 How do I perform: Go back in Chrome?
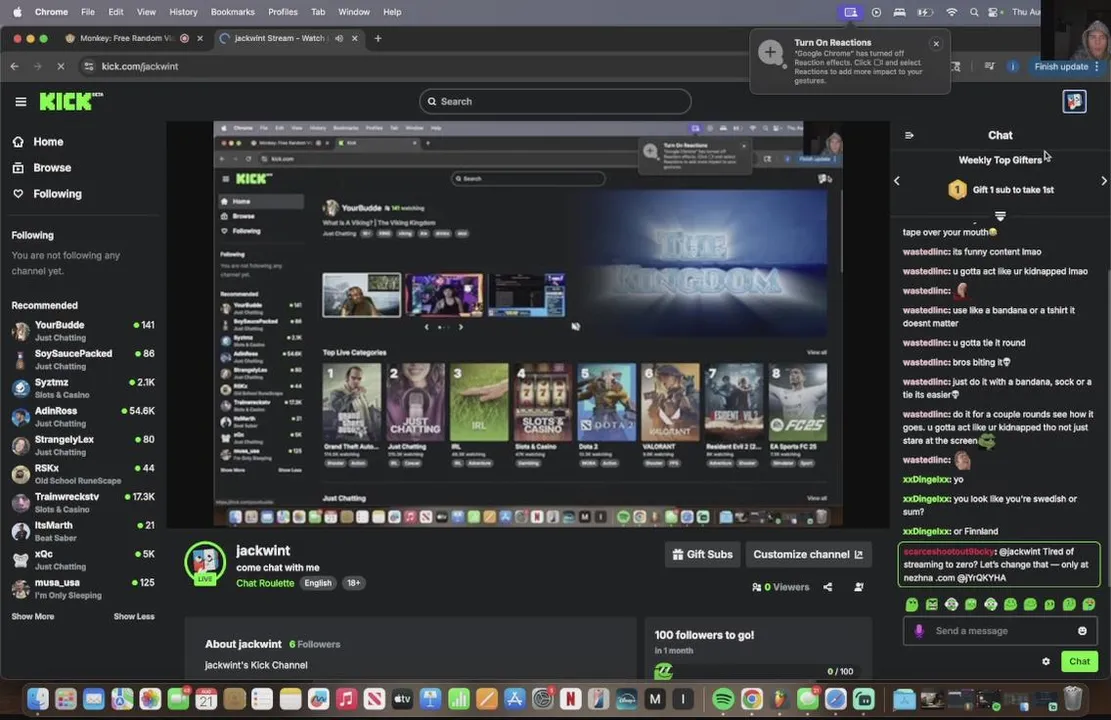15,66
